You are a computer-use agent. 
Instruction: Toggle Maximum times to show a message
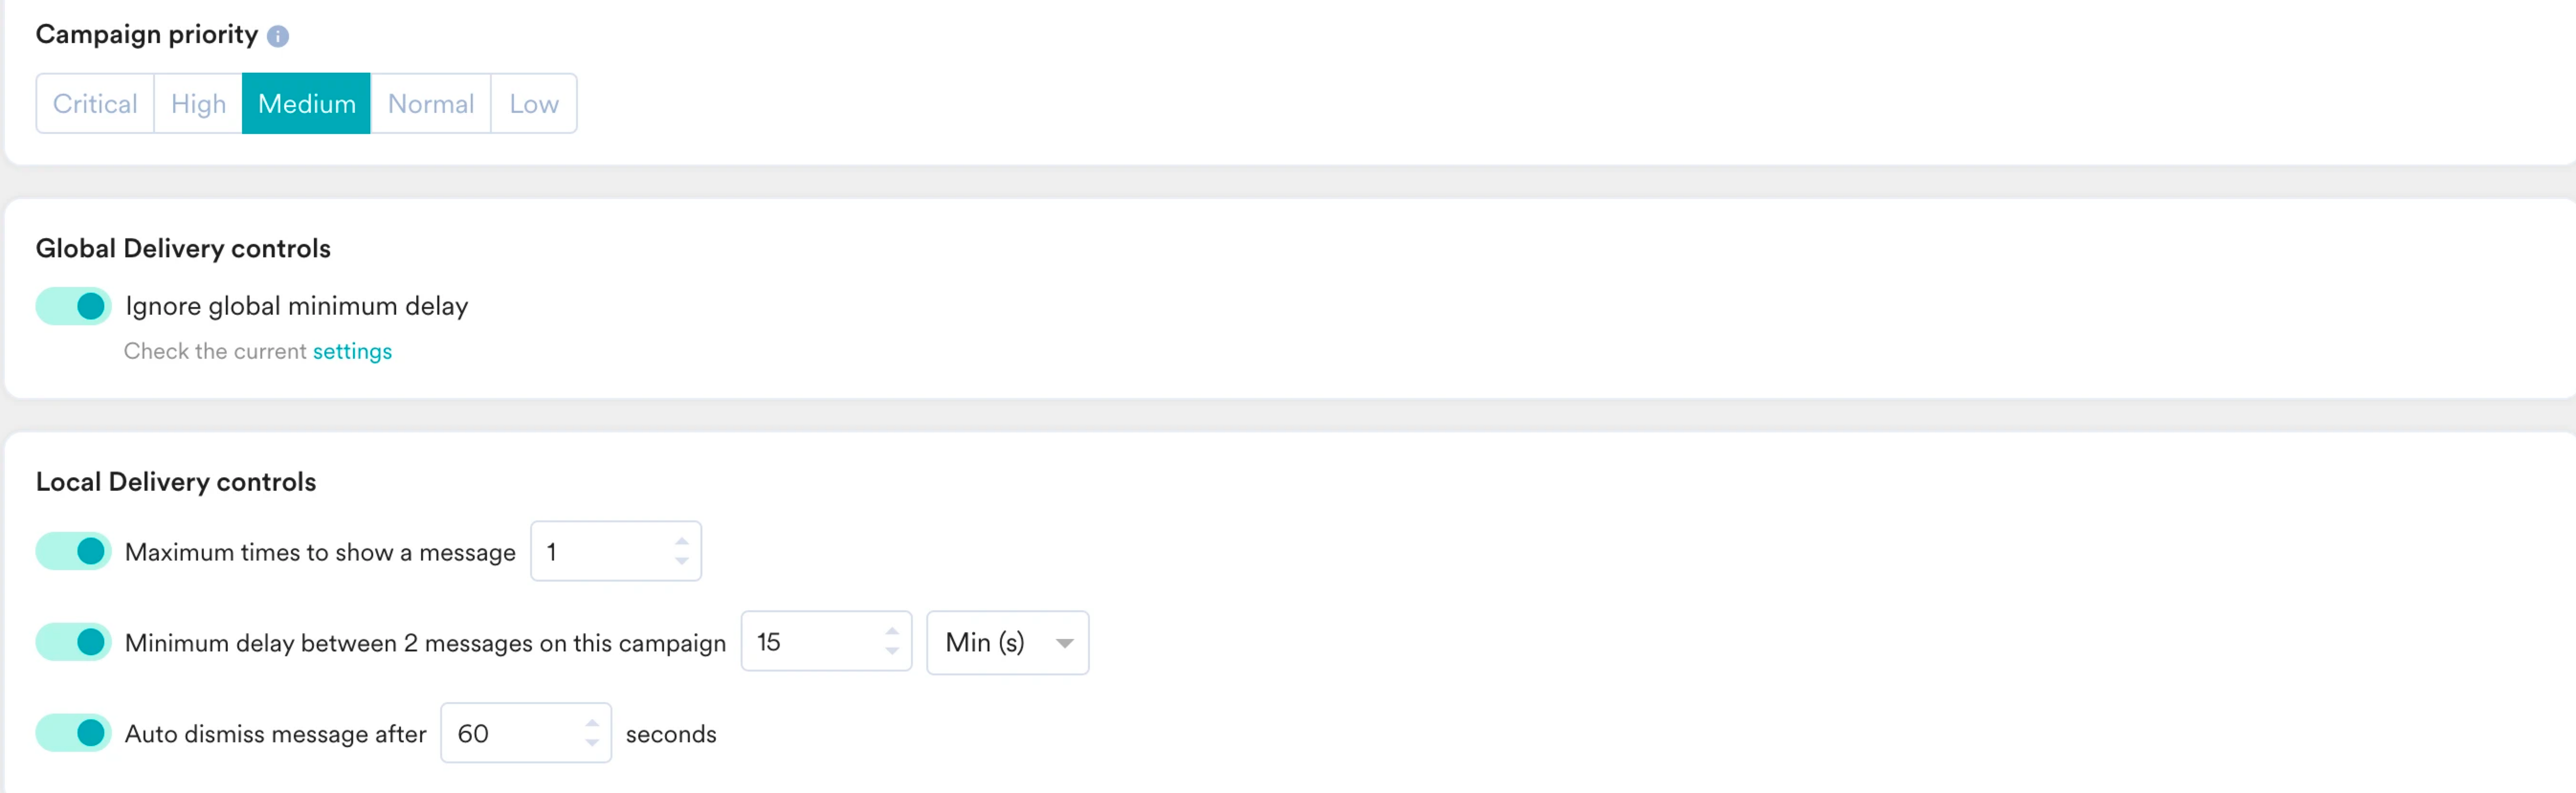(74, 551)
